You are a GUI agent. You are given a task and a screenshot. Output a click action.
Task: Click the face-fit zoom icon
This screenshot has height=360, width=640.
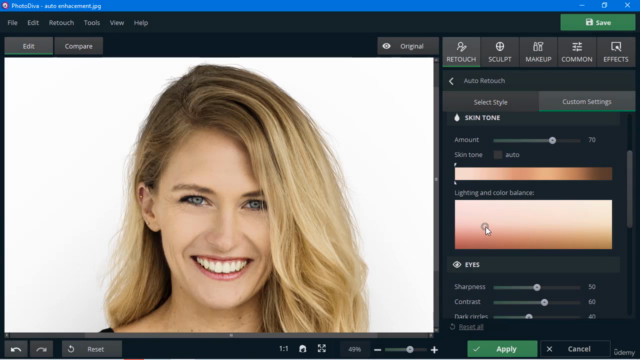[302, 349]
